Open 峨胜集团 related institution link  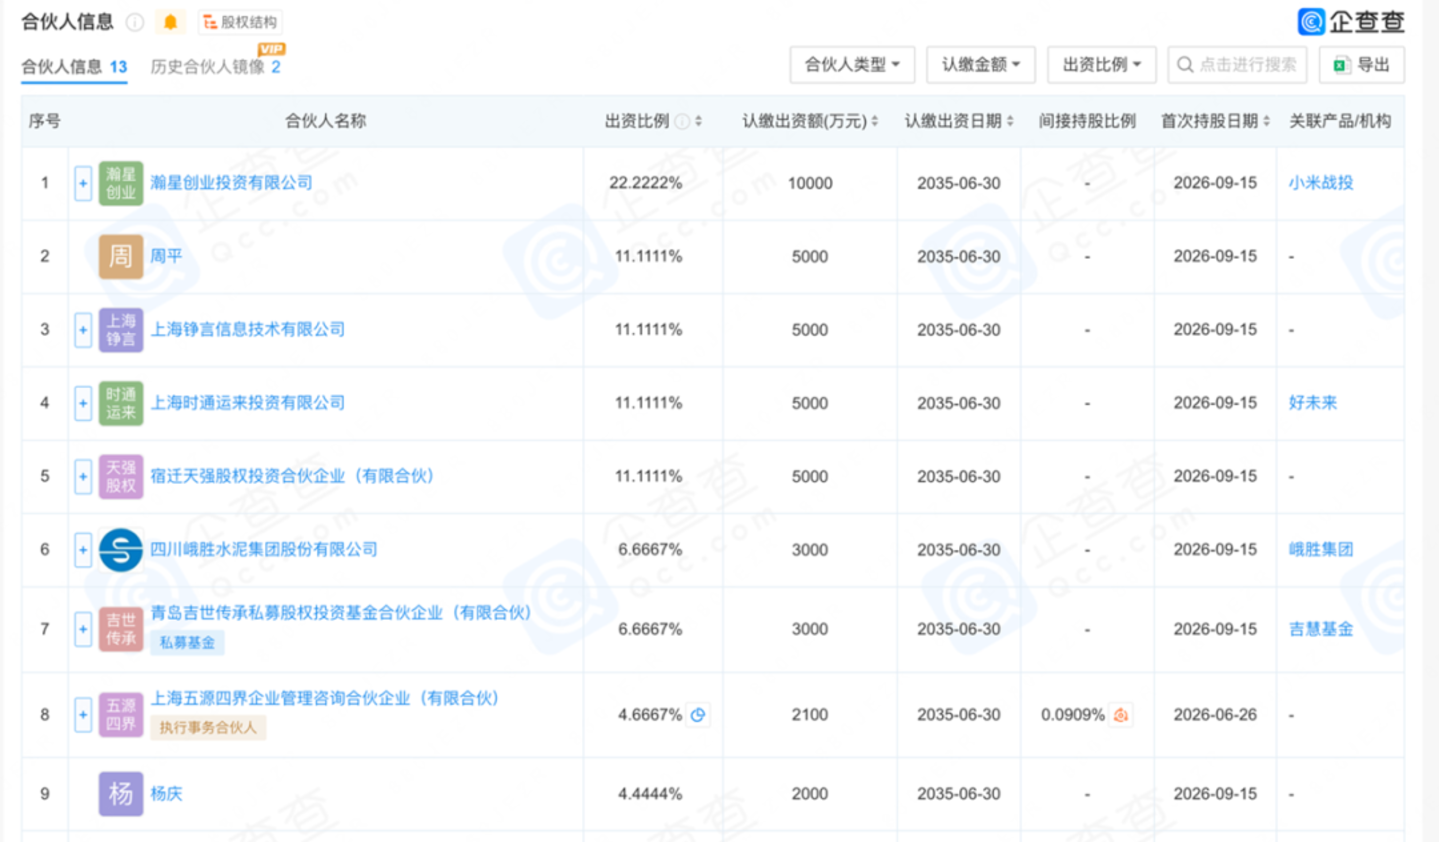point(1320,549)
